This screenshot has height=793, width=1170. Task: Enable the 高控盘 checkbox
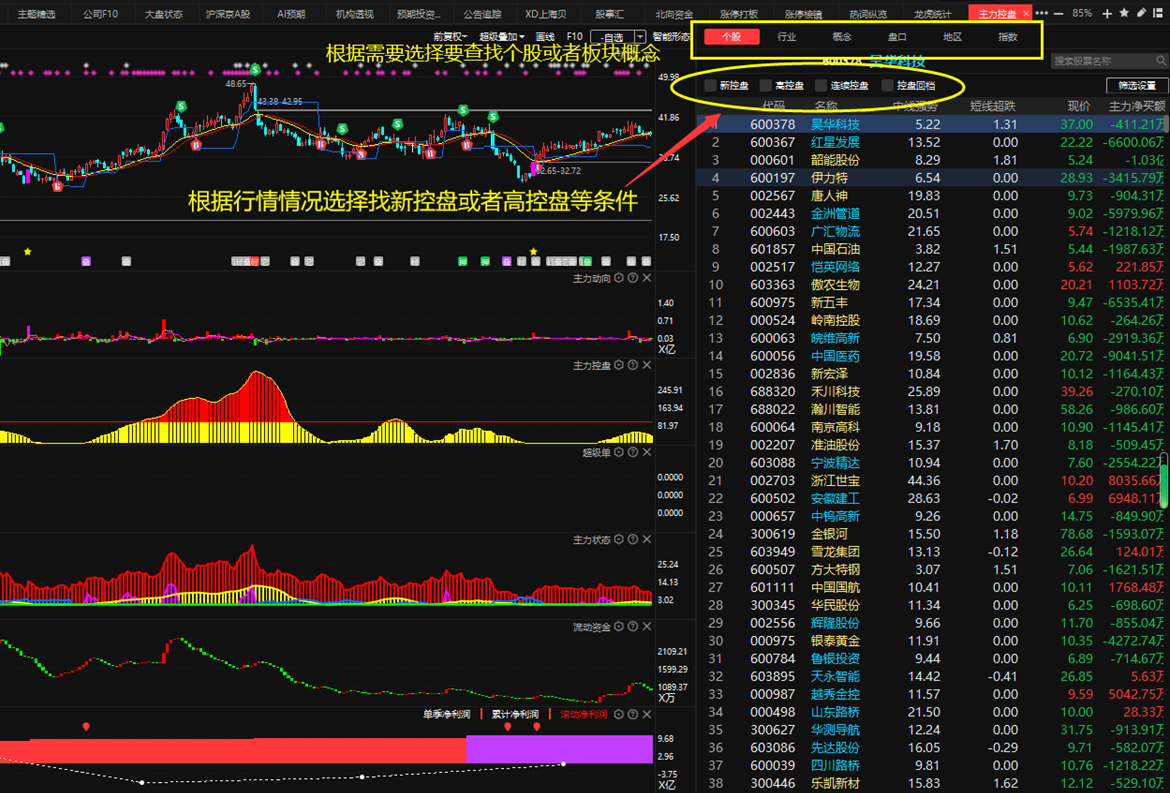point(766,85)
